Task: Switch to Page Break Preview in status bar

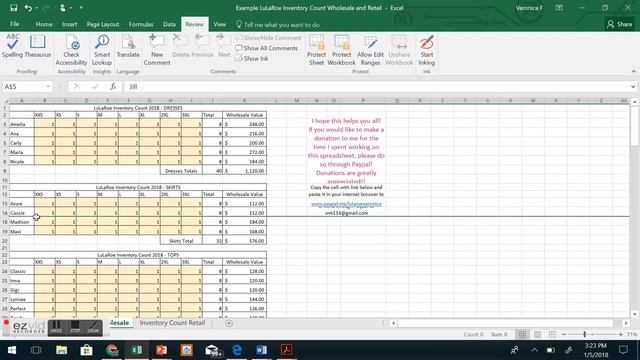Action: click(552, 334)
